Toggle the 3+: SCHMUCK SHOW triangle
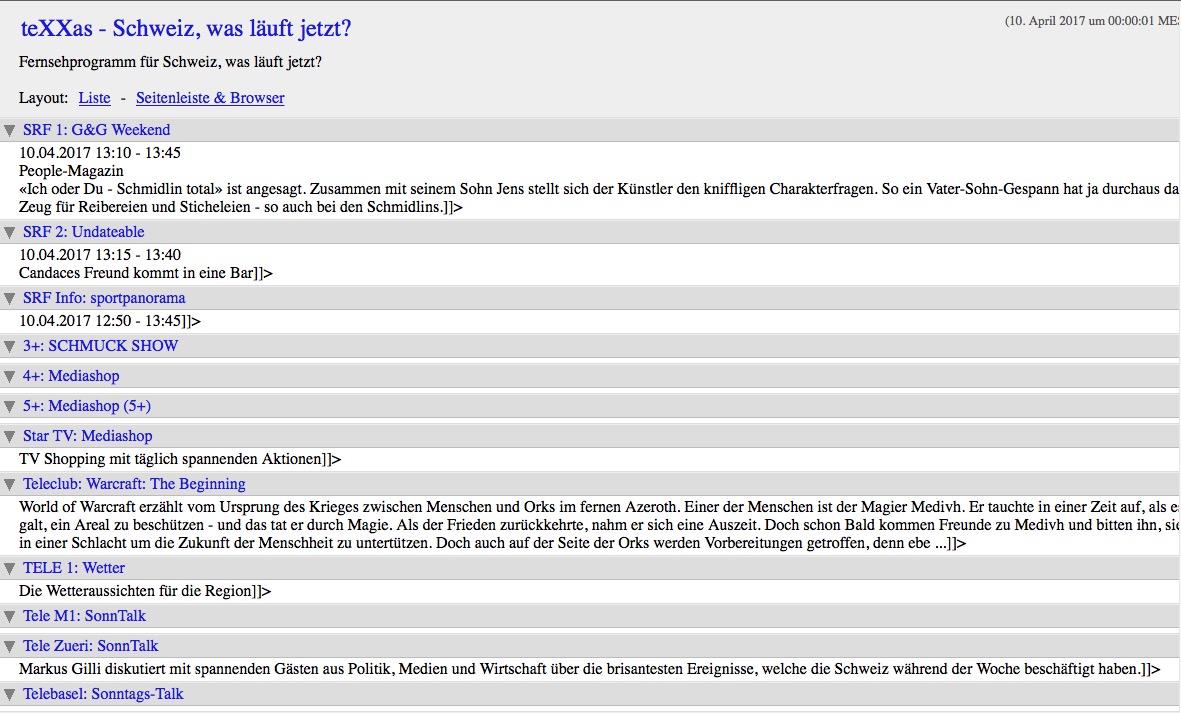This screenshot has width=1181, height=713. [10, 347]
